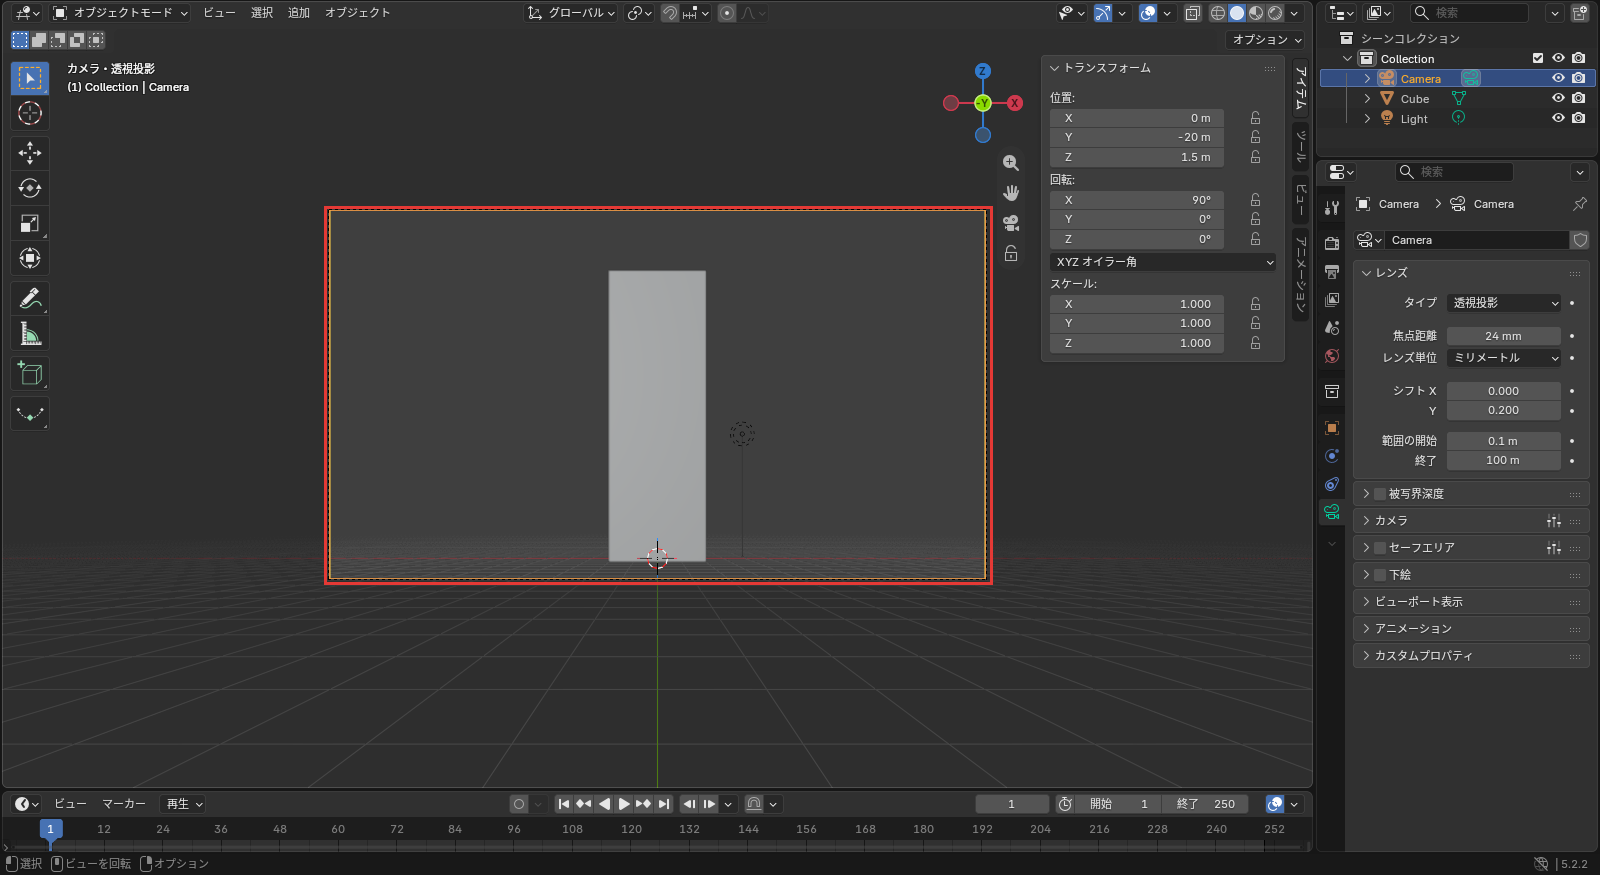Open the Output properties tab icon
Screen dimensions: 1600x875
pos(1332,271)
